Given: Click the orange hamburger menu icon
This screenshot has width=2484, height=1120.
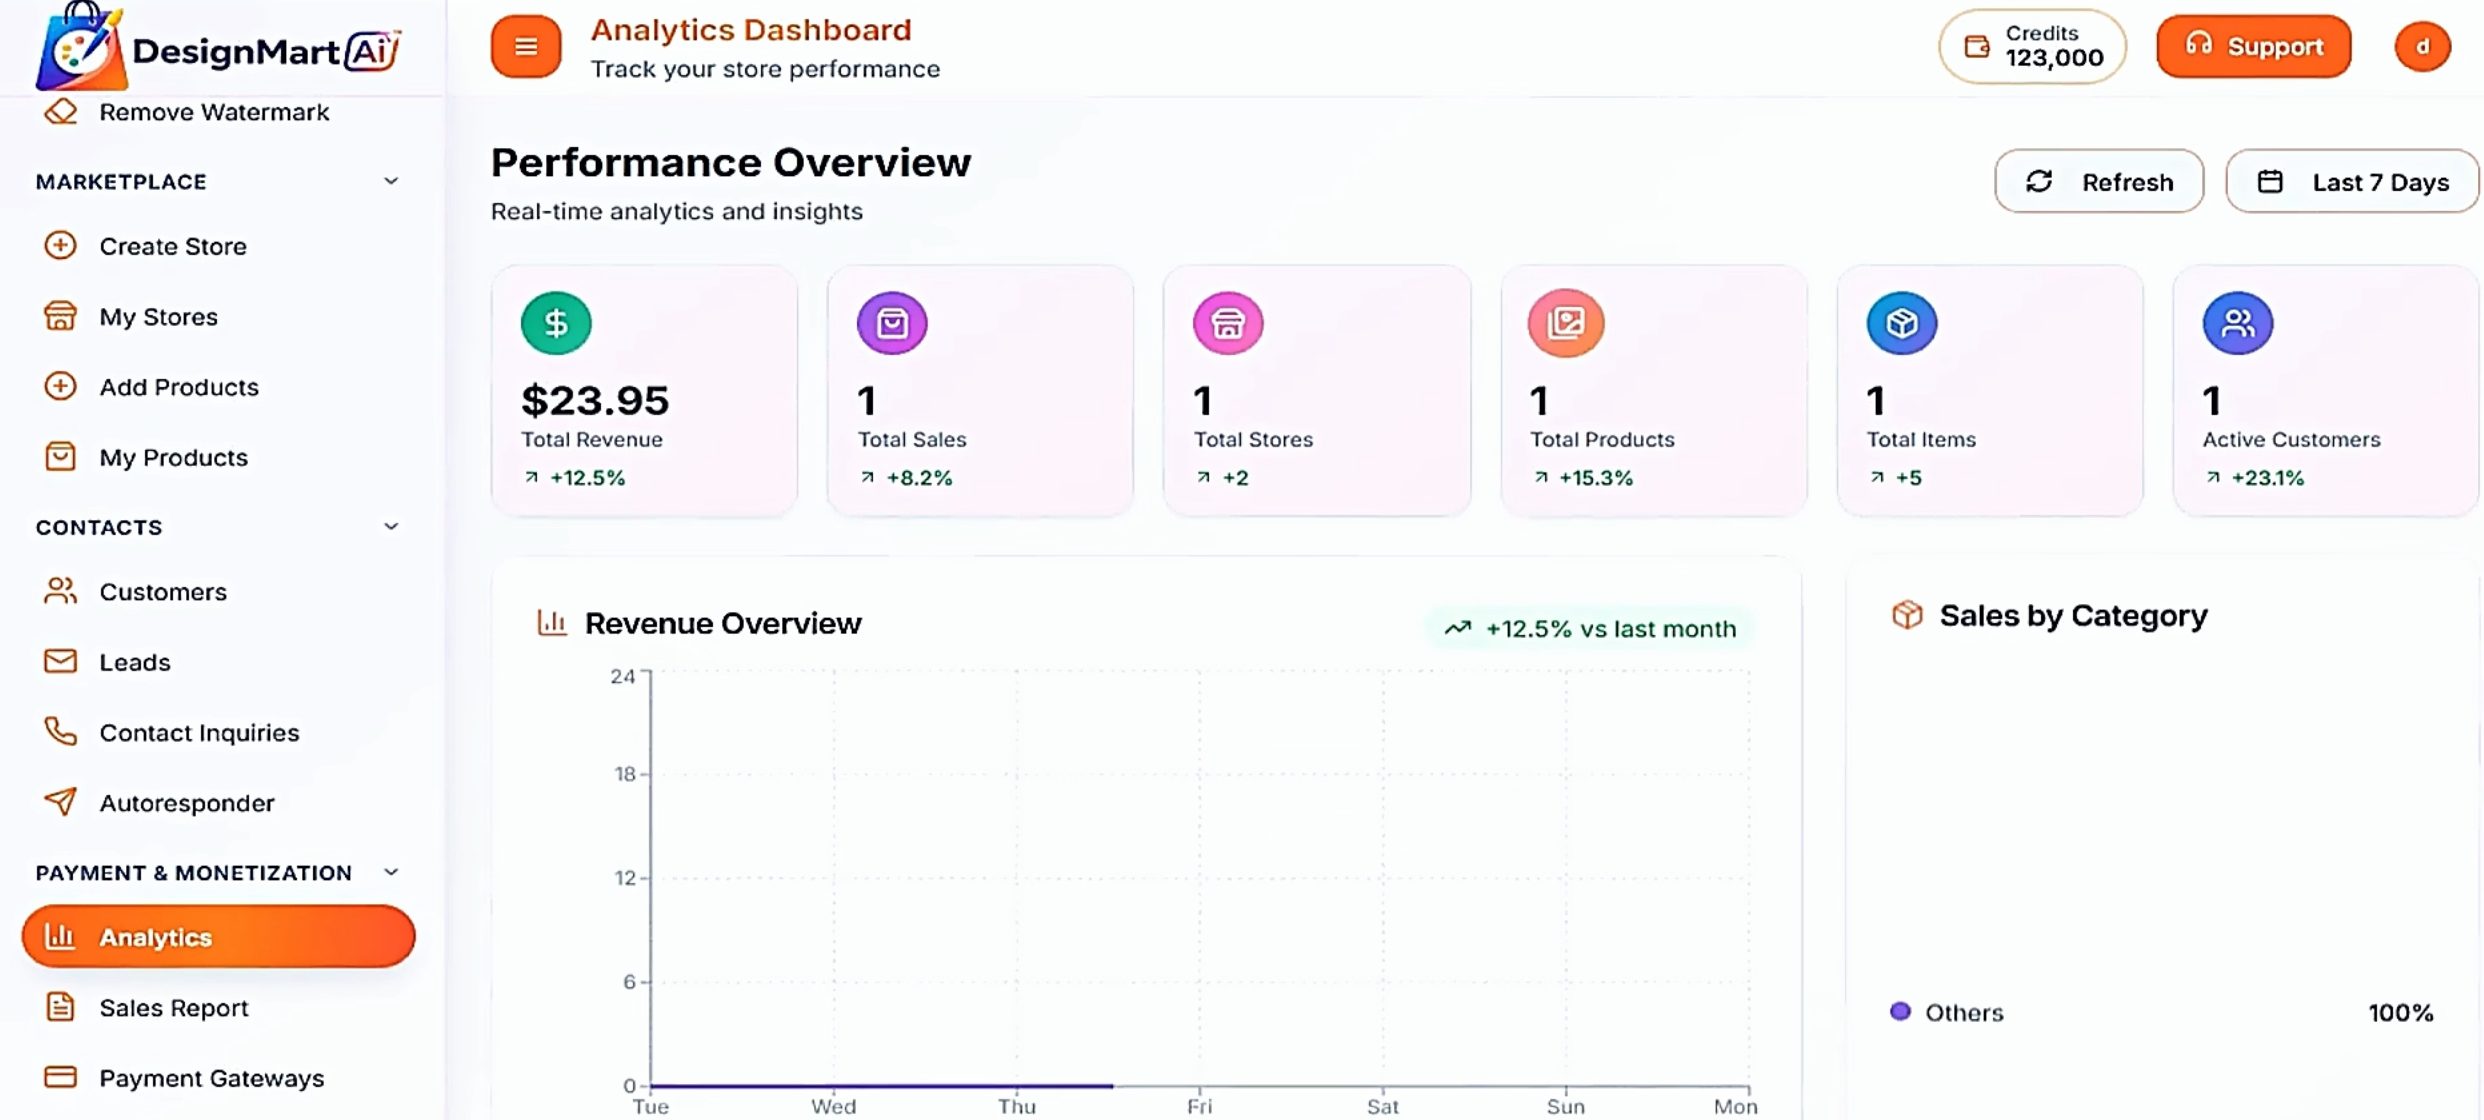Looking at the screenshot, I should [x=525, y=46].
